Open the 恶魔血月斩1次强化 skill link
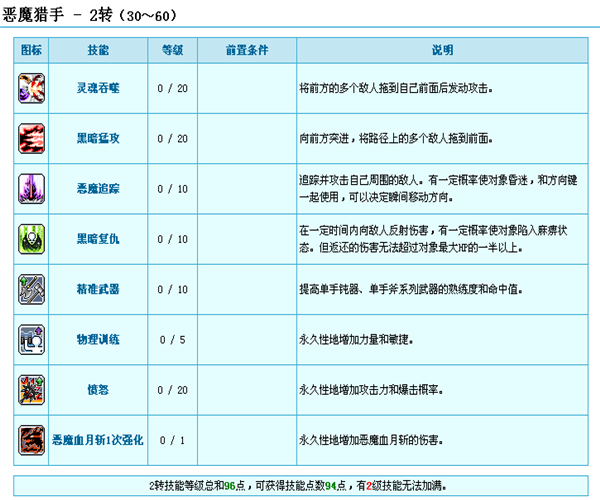The height and width of the screenshot is (500, 600). tap(98, 440)
